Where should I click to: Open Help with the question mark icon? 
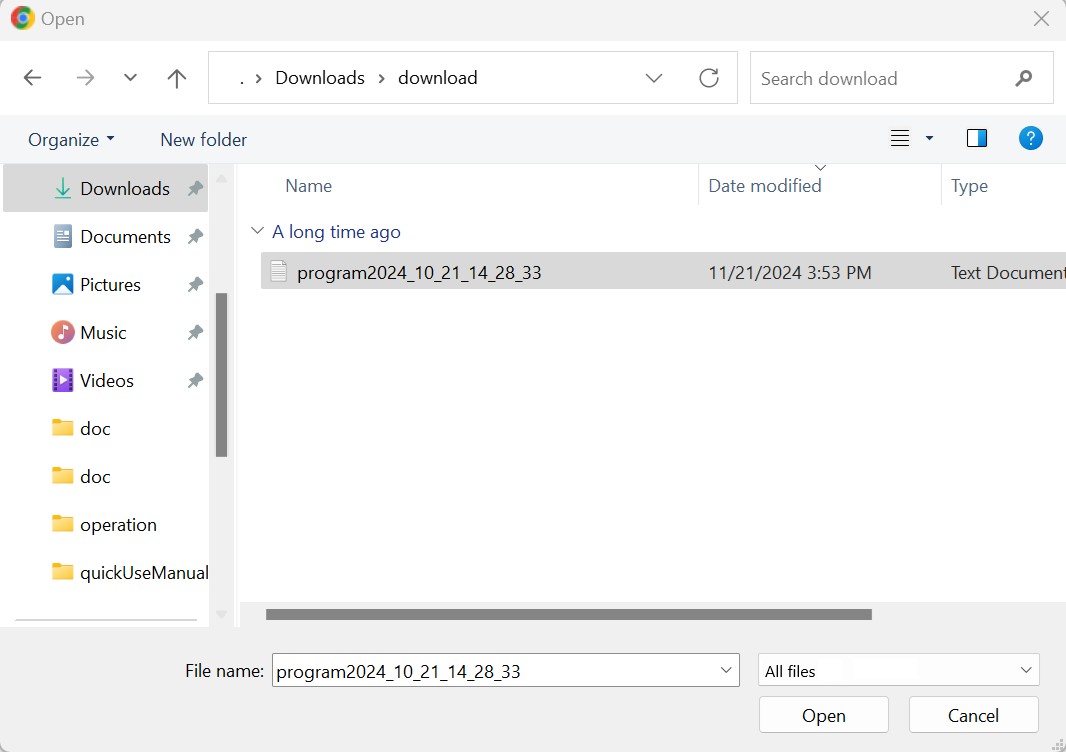[x=1031, y=139]
